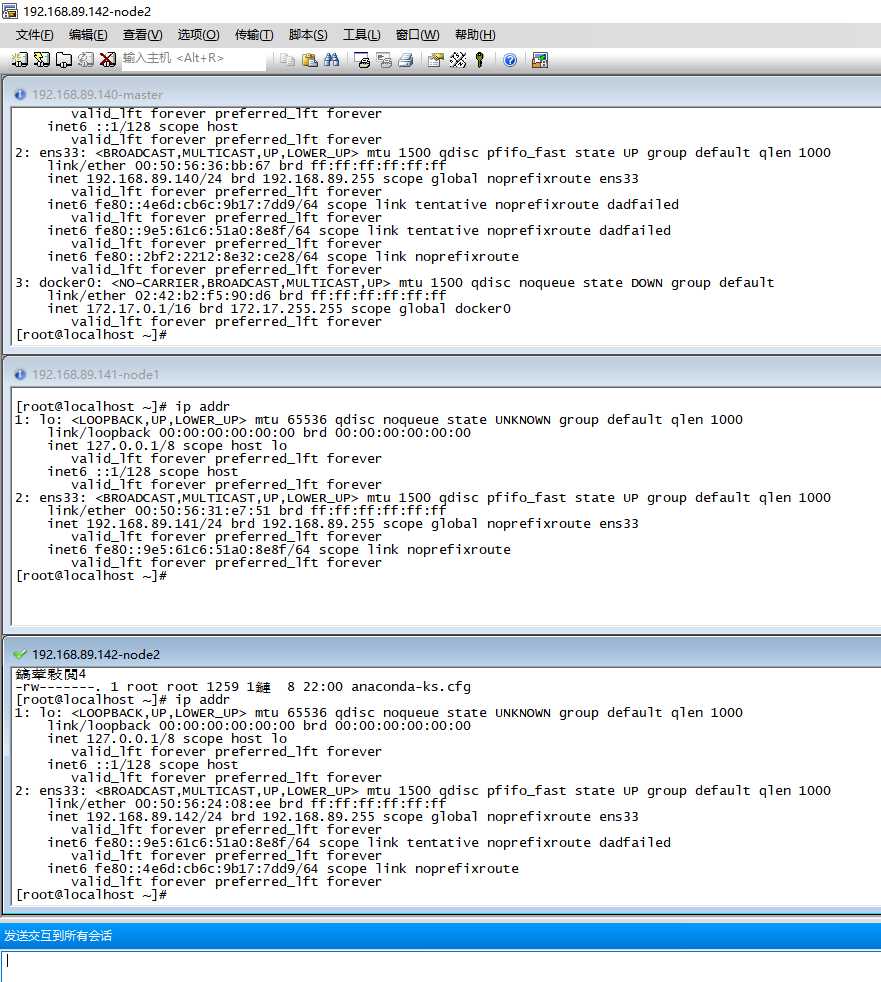Click the Copy toolbar icon

click(287, 59)
